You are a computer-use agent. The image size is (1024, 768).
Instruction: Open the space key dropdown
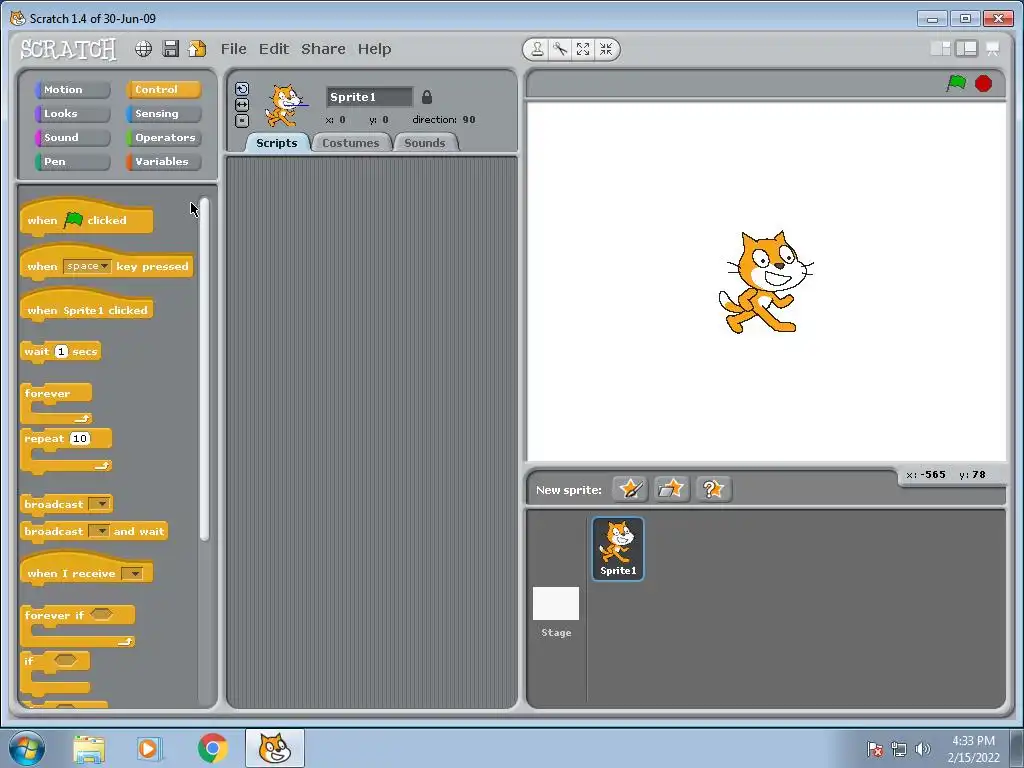[88, 266]
